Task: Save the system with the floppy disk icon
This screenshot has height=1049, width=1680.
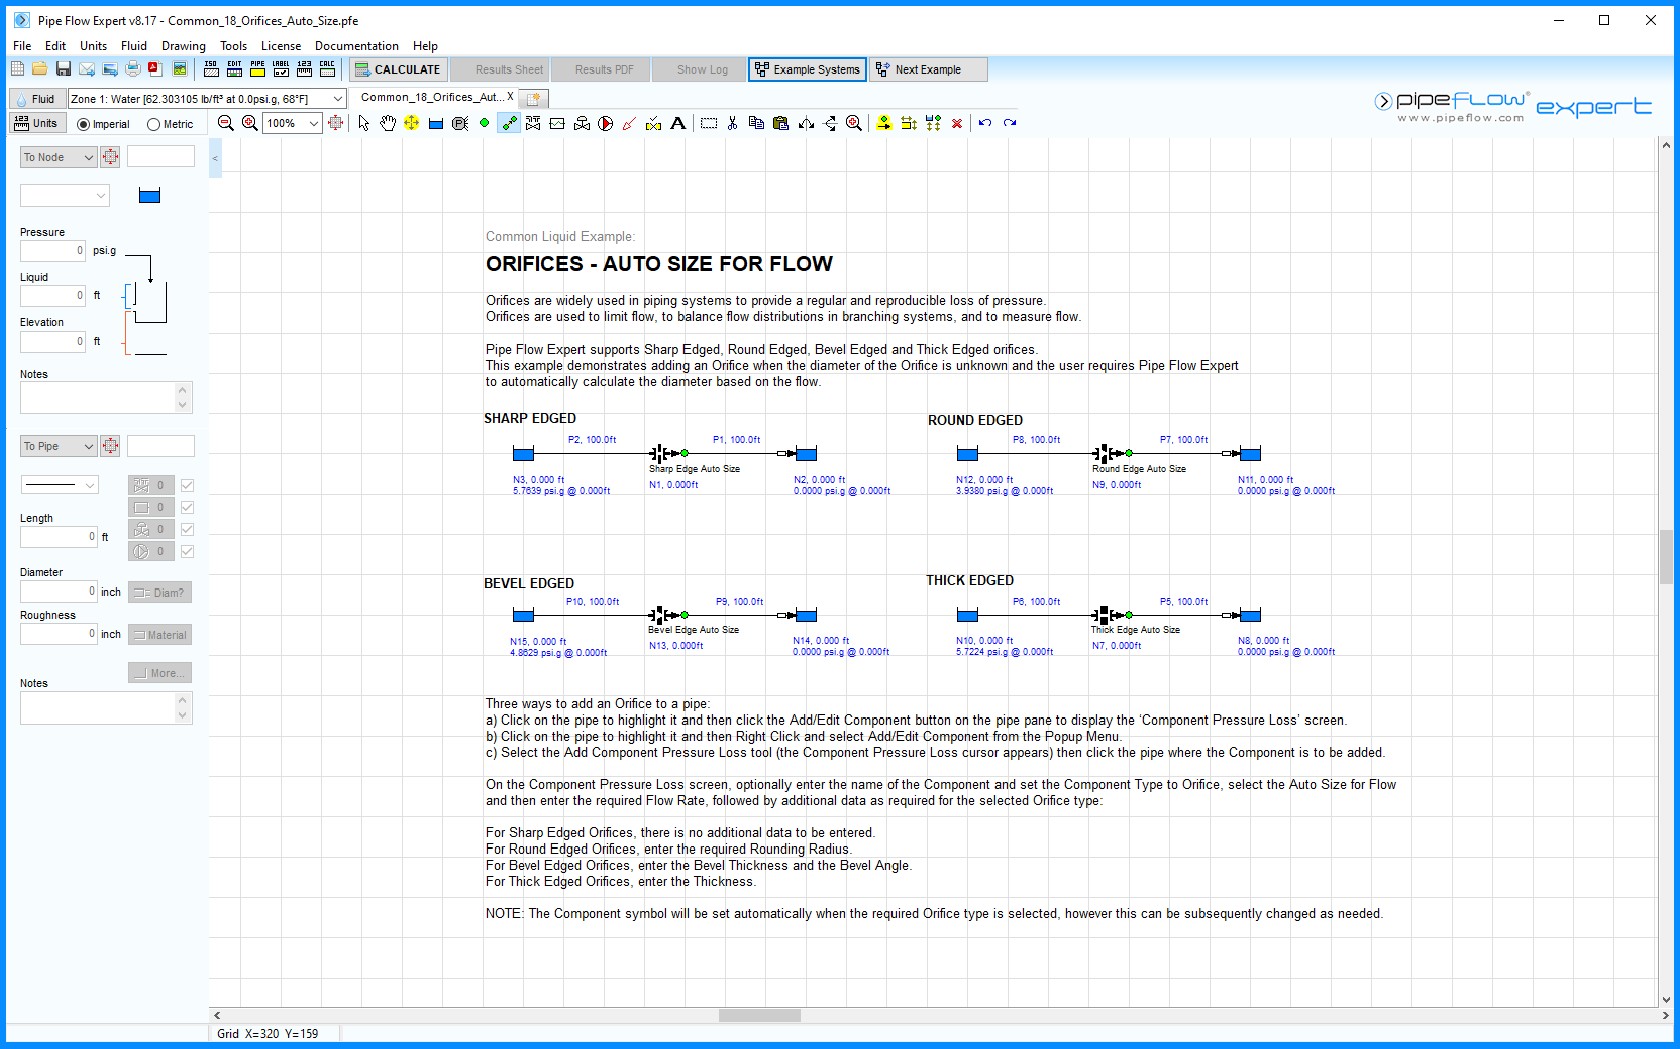Action: (63, 69)
